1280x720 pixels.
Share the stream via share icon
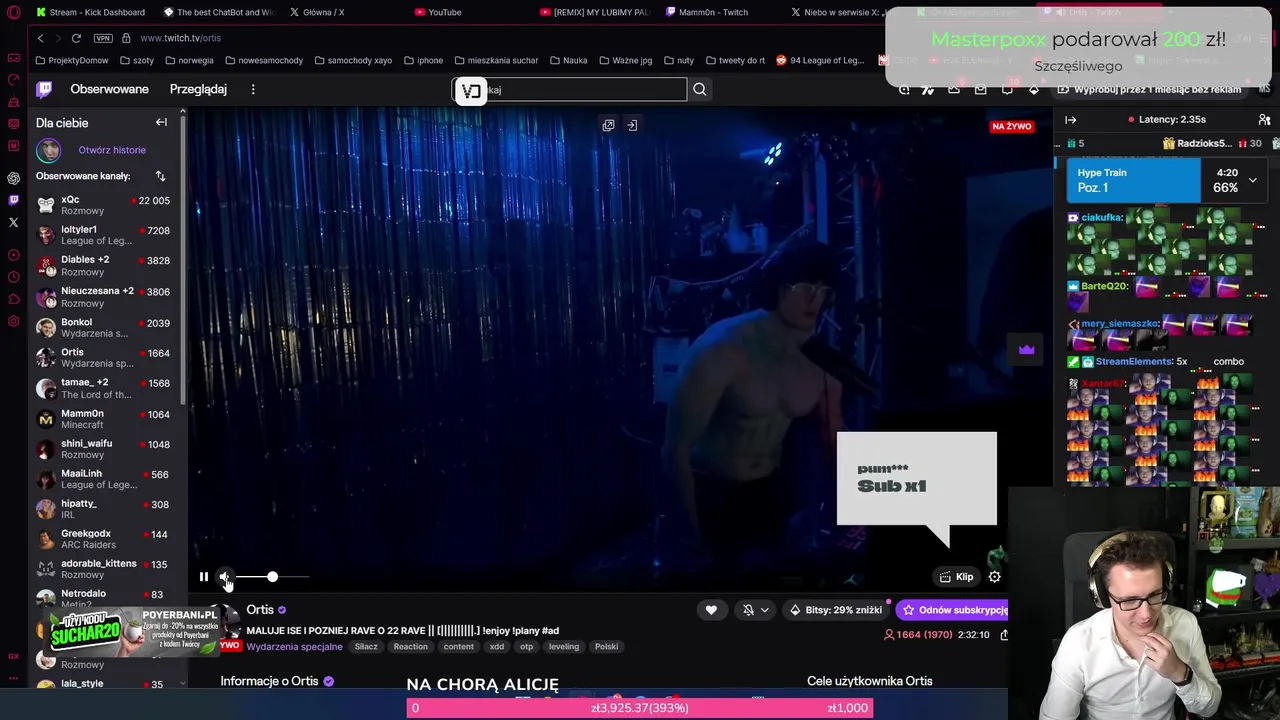[x=1004, y=634]
